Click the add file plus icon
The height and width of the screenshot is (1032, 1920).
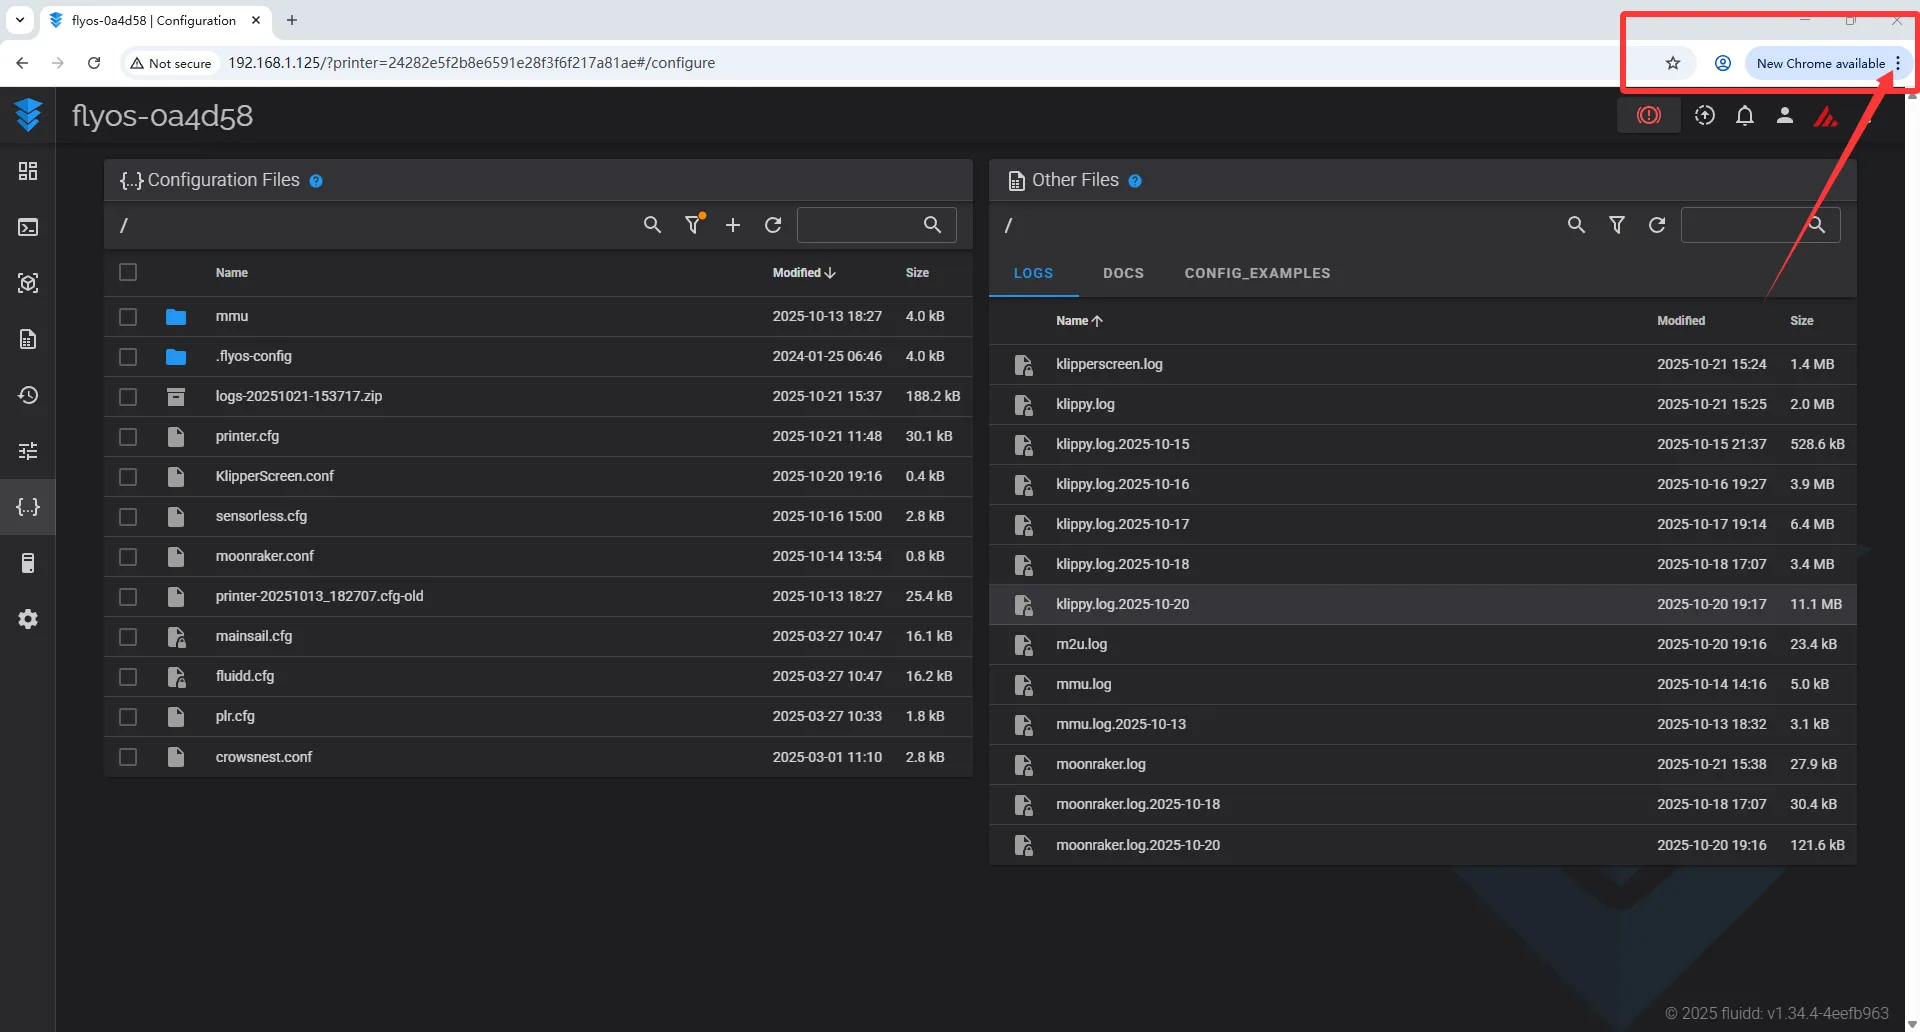click(733, 225)
